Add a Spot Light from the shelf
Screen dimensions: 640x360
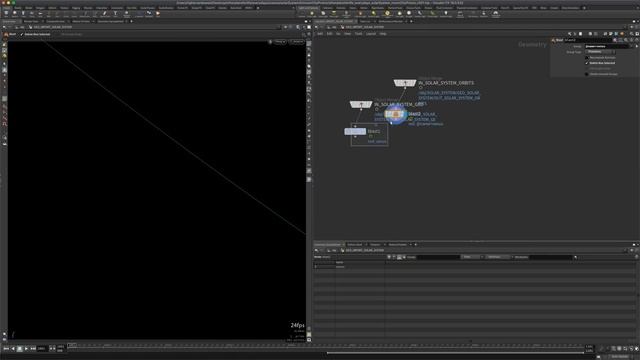coord(323,14)
